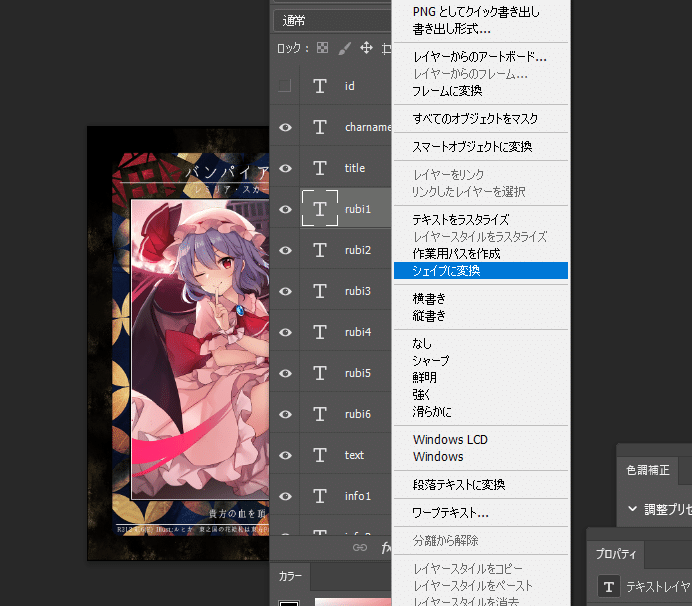Choose Windows LCD anti-alias
The height and width of the screenshot is (606, 692).
481,440
